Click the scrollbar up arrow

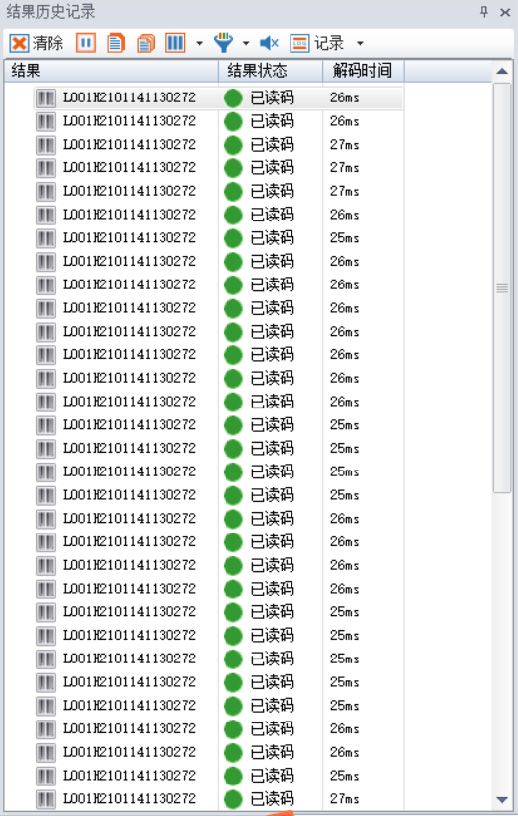[502, 71]
